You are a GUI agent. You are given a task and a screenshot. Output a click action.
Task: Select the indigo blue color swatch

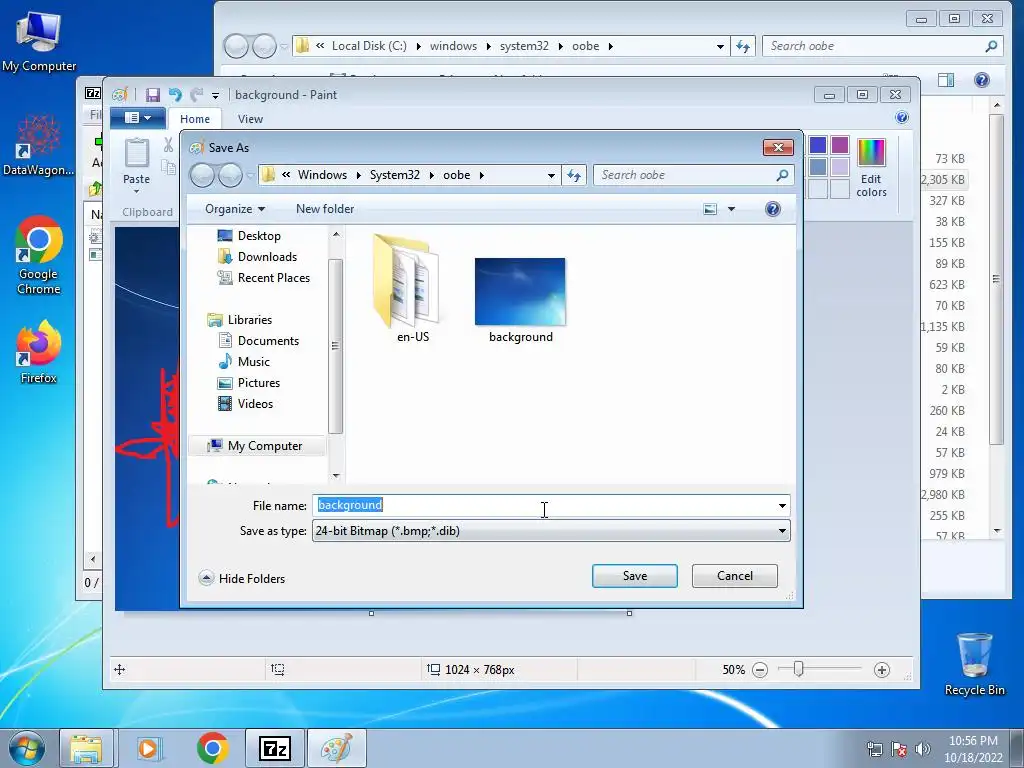coord(818,145)
